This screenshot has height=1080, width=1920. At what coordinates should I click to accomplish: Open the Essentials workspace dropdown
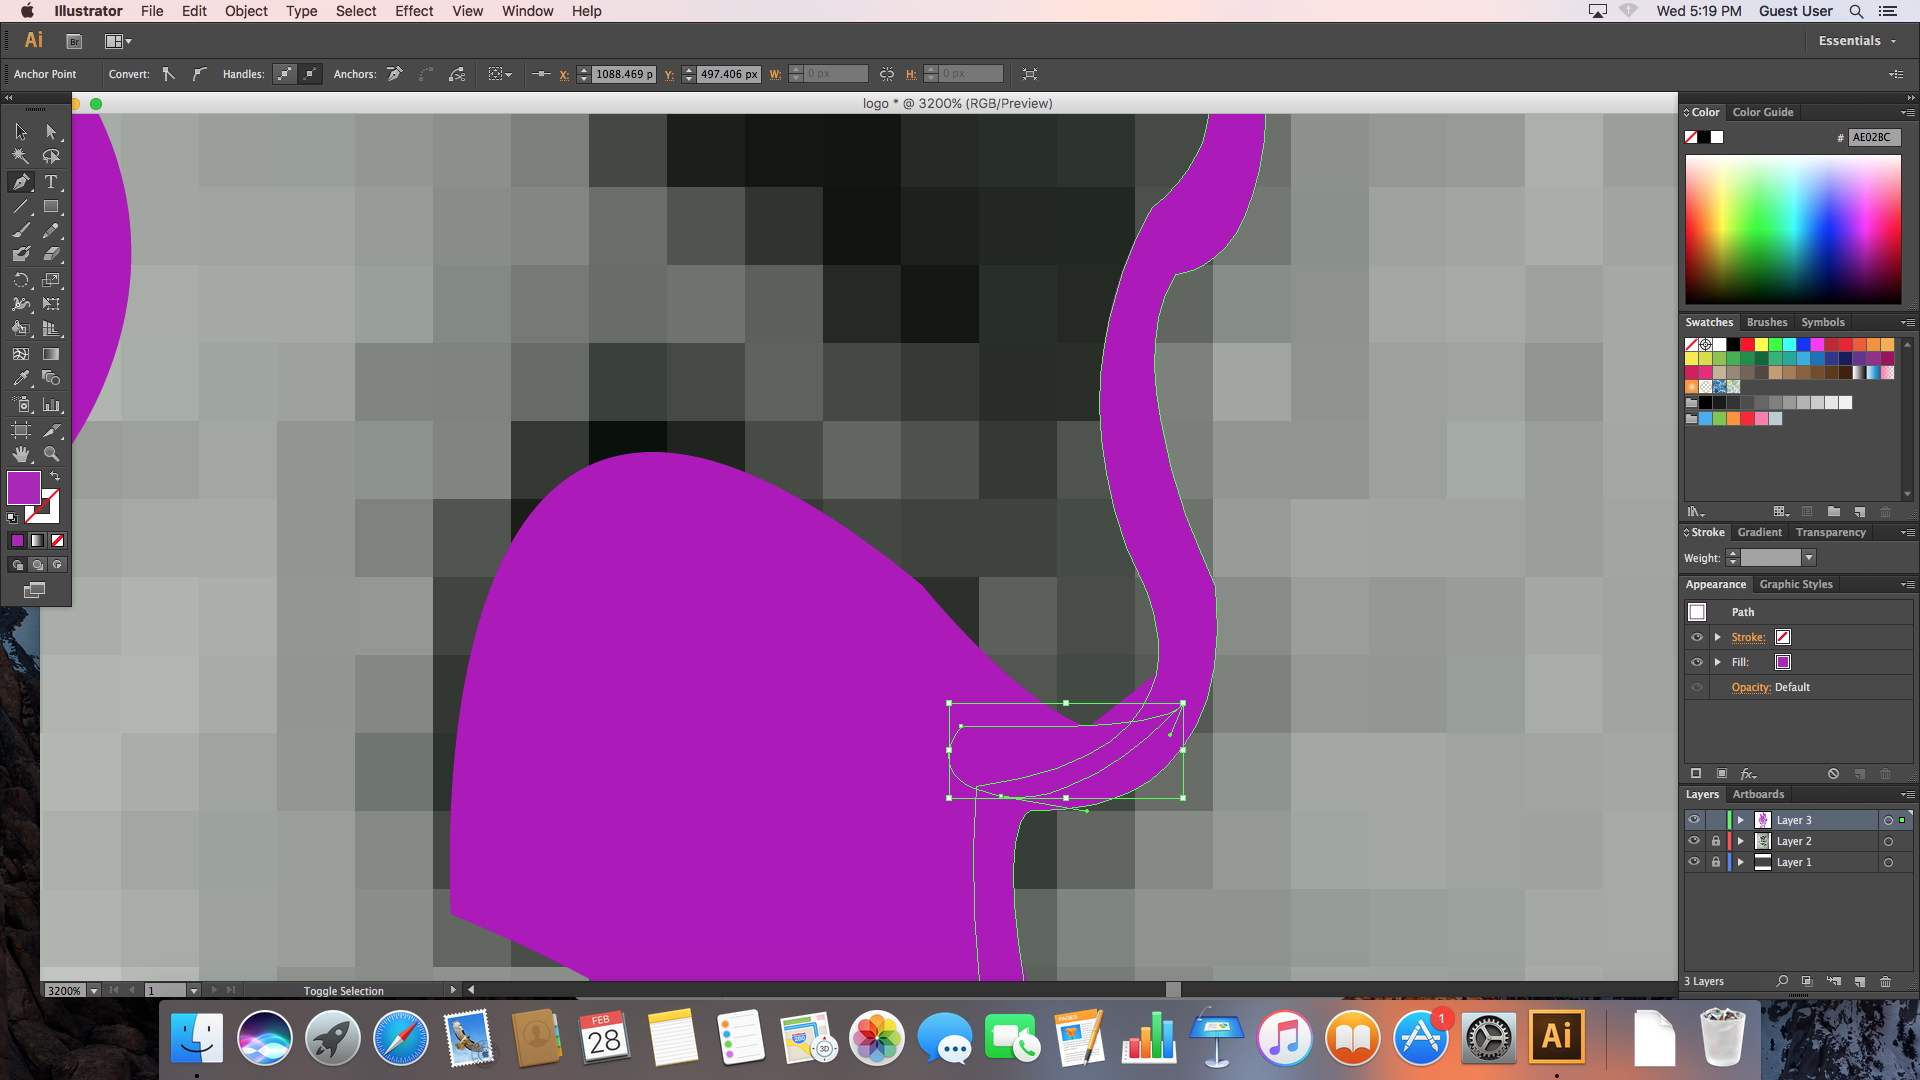1857,41
